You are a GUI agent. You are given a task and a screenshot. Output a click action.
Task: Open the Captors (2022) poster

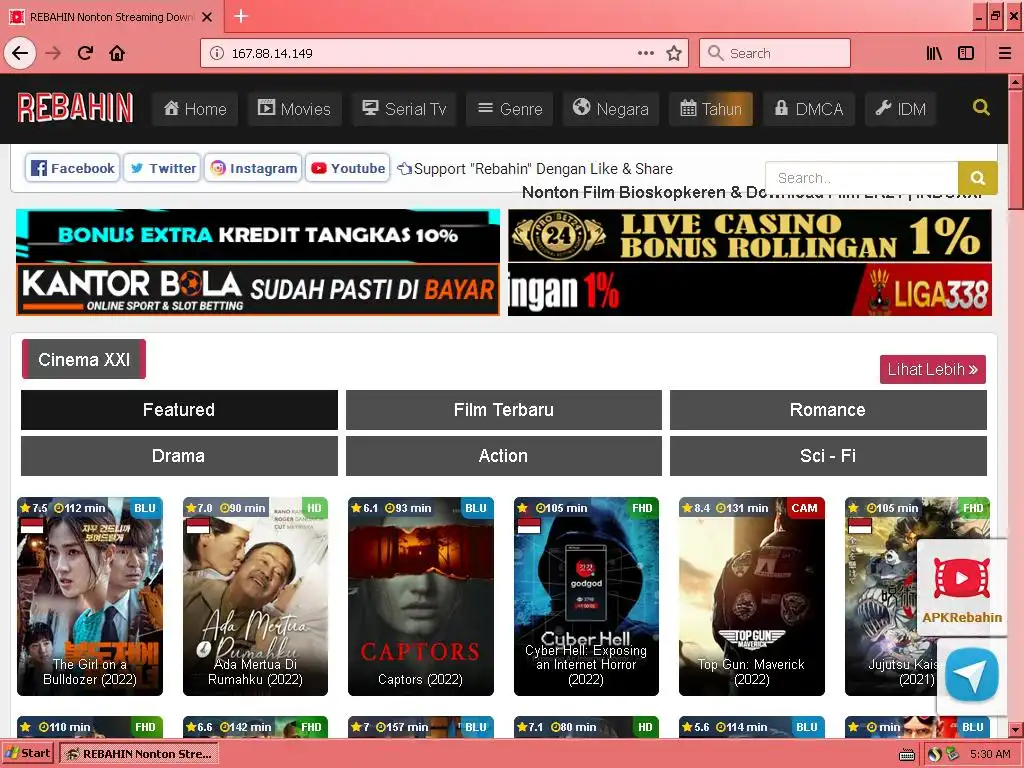tap(421, 596)
